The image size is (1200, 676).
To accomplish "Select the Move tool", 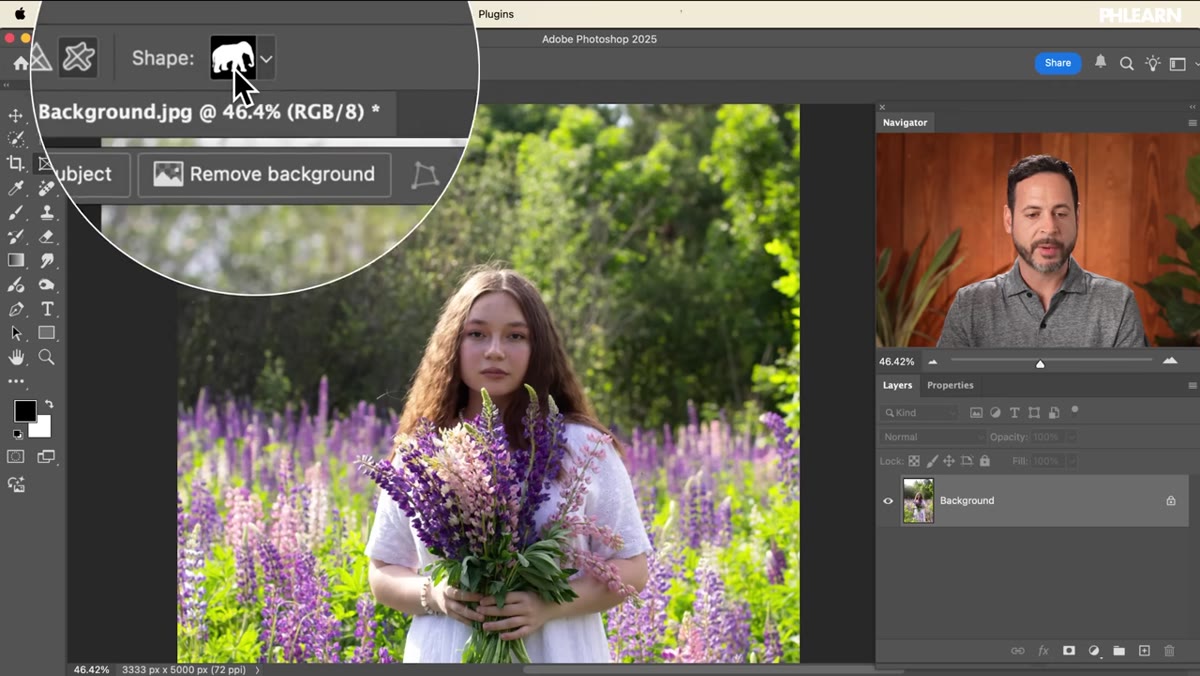I will click(16, 115).
